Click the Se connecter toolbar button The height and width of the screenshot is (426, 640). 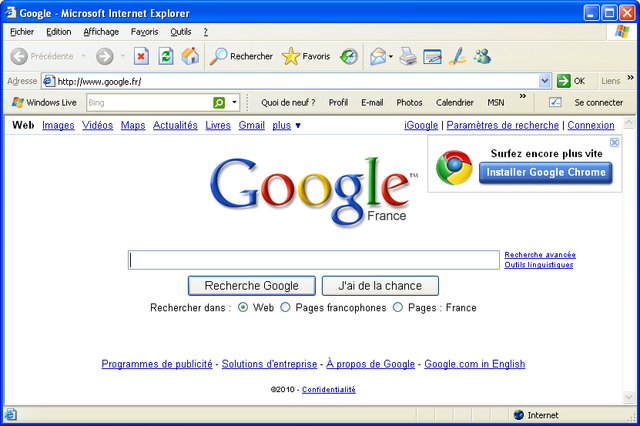tap(598, 102)
